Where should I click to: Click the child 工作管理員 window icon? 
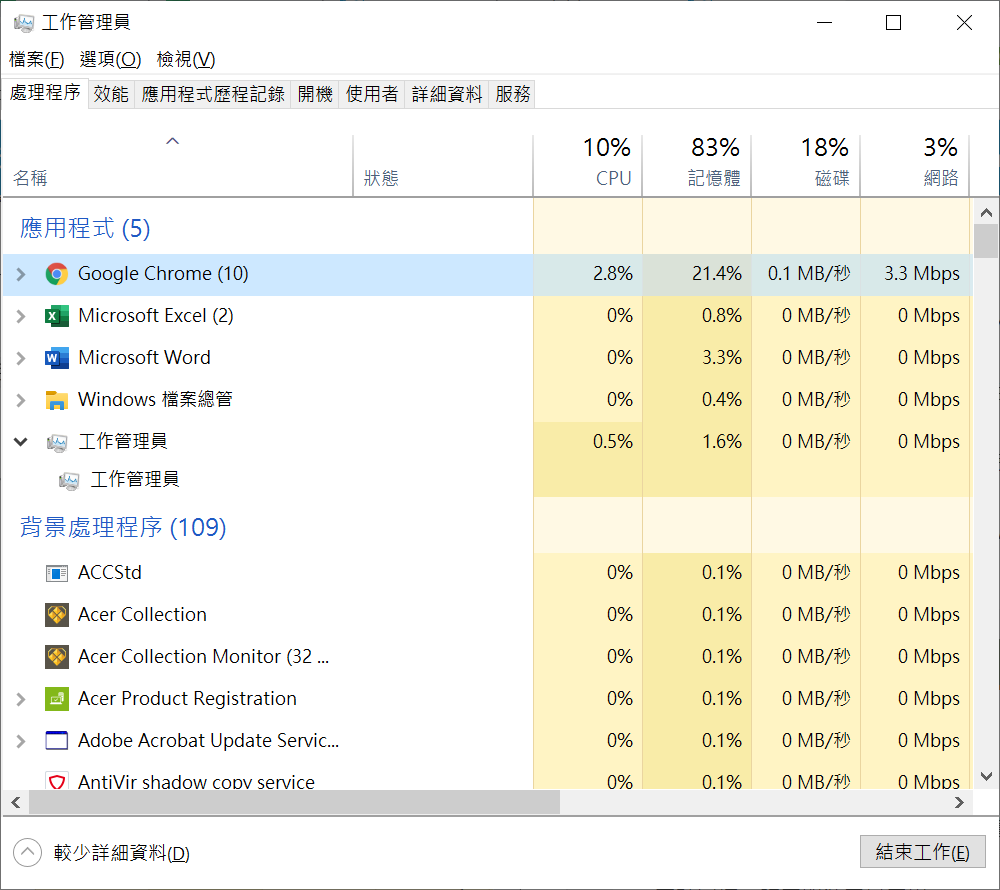[69, 480]
